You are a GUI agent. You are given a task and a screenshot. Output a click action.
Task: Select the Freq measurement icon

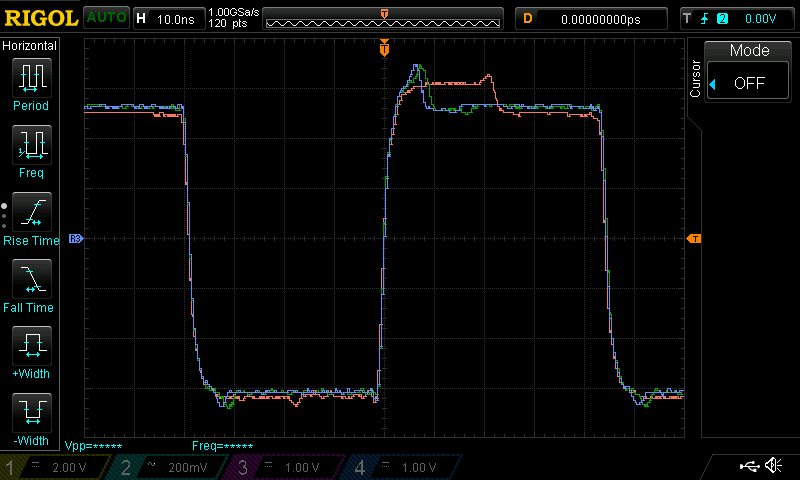(x=30, y=146)
